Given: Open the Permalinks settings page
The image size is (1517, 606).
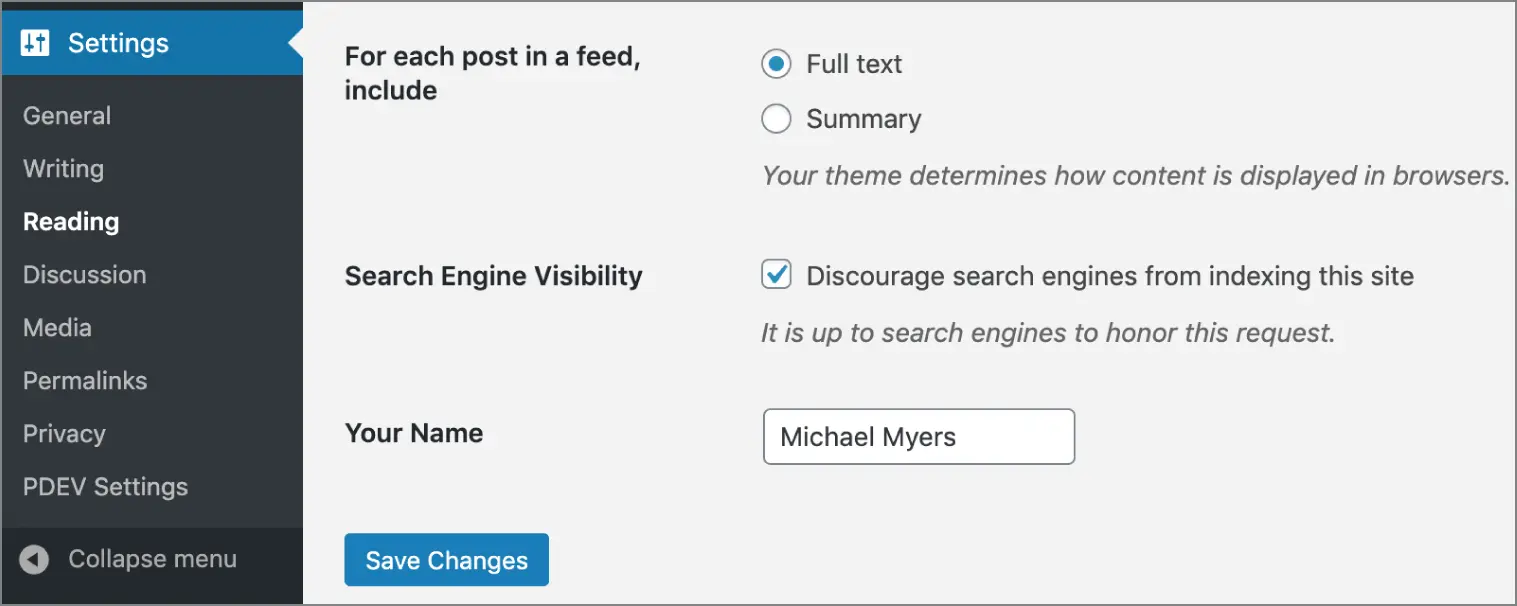Looking at the screenshot, I should (85, 380).
